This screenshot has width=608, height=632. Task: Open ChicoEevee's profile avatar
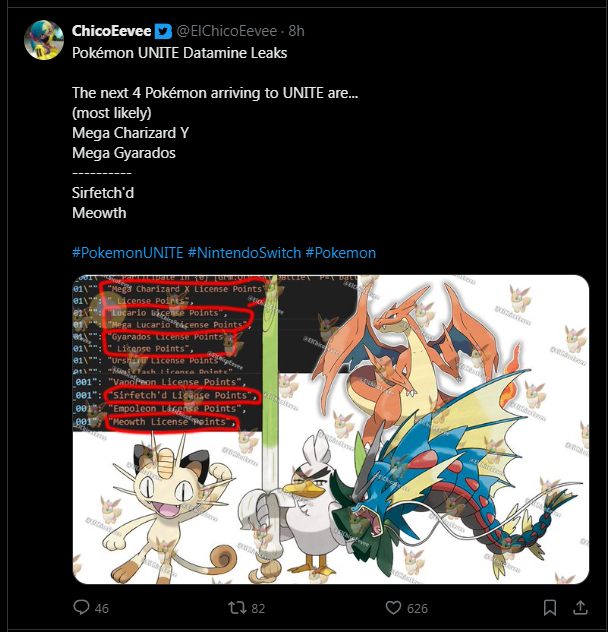(x=44, y=40)
